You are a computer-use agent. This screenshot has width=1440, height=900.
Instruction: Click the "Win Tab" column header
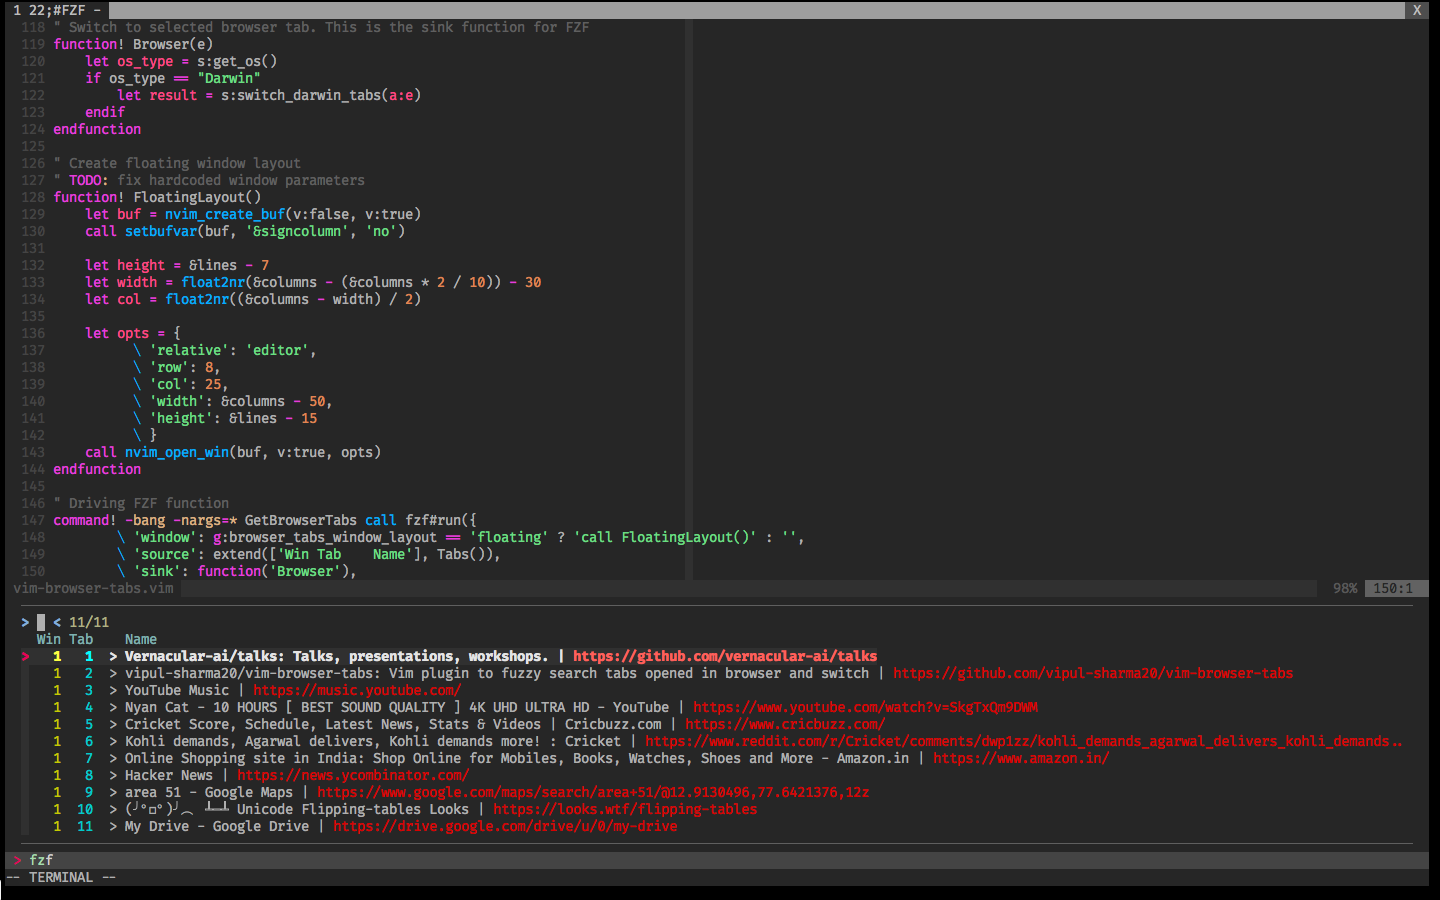[x=65, y=639]
